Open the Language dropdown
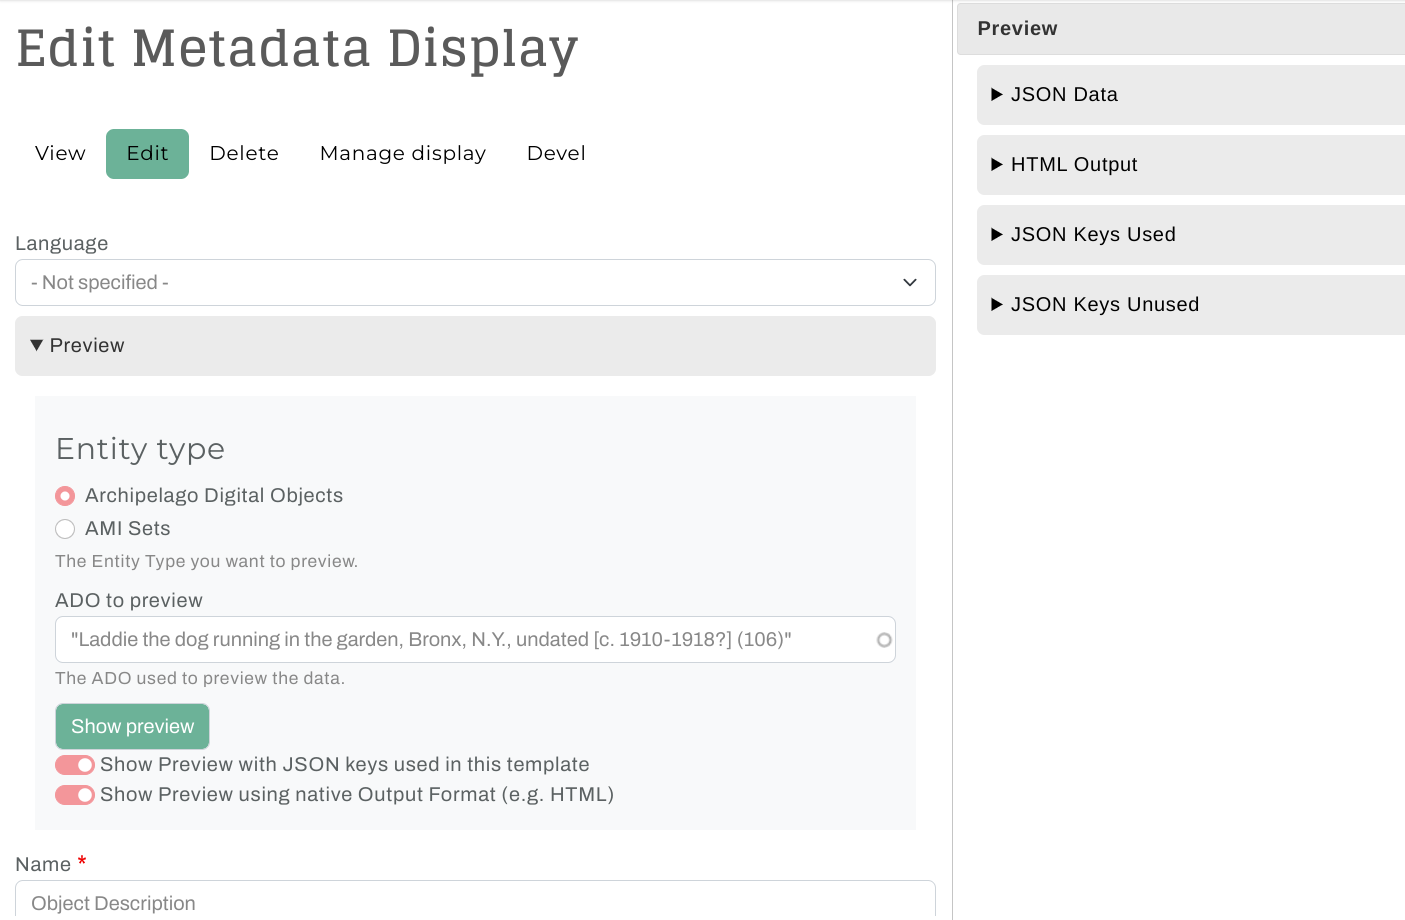This screenshot has width=1405, height=920. (x=475, y=283)
